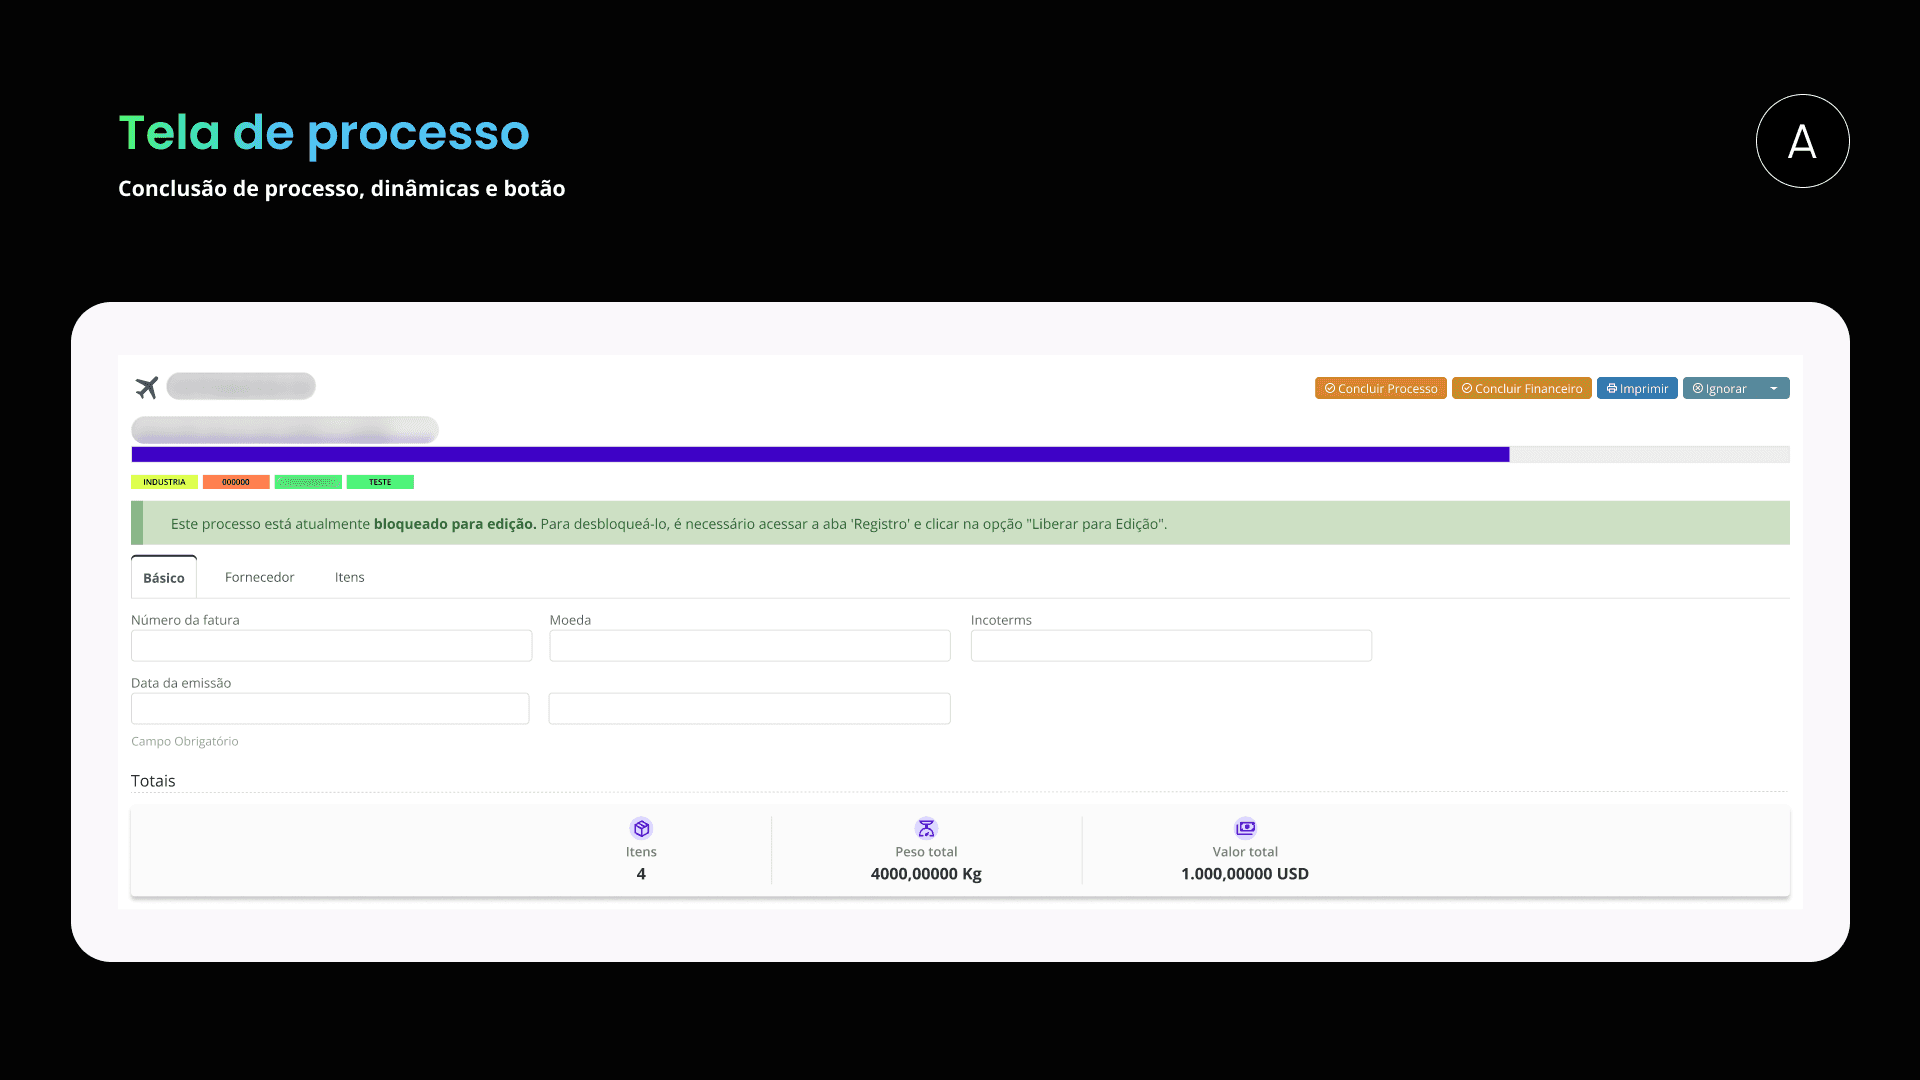This screenshot has height=1080, width=1920.
Task: Click the Moeda input field
Action: (750, 645)
